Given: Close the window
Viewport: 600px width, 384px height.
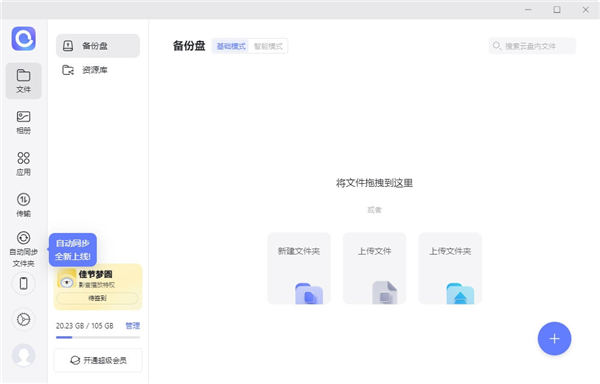Looking at the screenshot, I should (586, 10).
